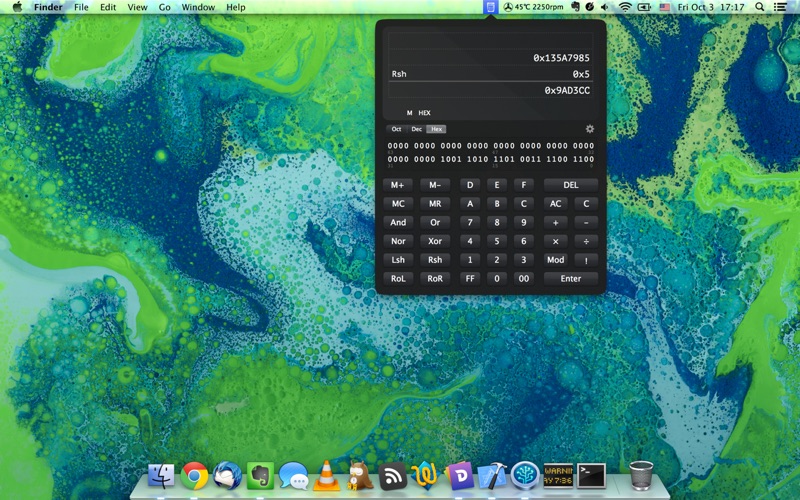Open Notification Center list icon
The width and height of the screenshot is (800, 500).
780,7
